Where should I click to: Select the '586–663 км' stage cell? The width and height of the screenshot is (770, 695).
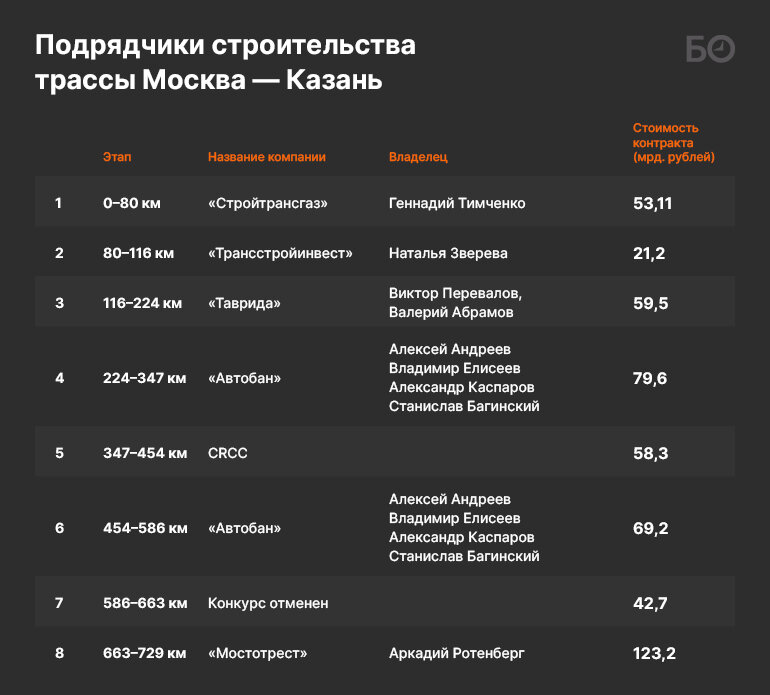click(x=145, y=603)
